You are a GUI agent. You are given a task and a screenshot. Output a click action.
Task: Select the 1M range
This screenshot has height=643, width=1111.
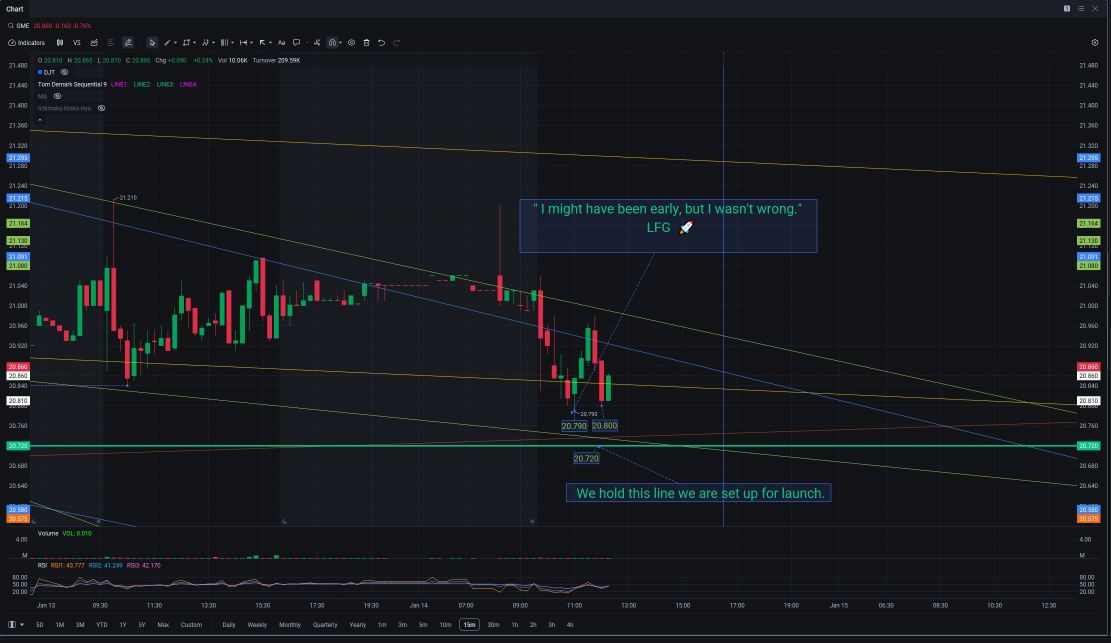(60, 625)
